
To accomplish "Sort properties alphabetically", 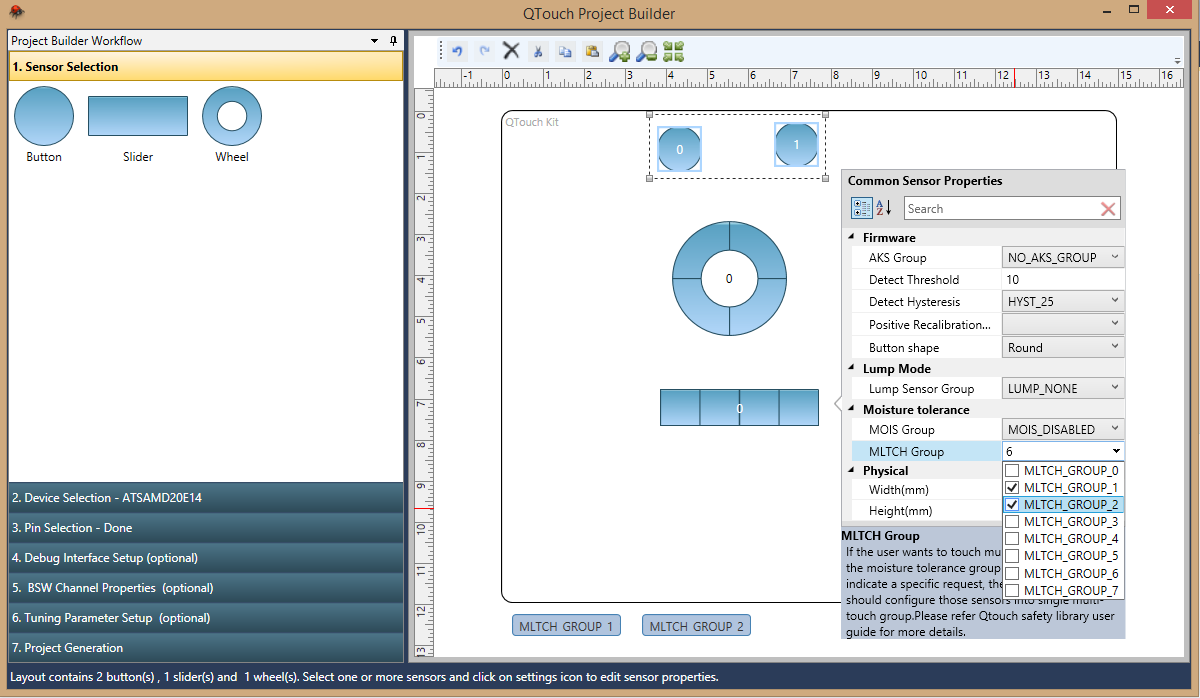I will point(884,208).
